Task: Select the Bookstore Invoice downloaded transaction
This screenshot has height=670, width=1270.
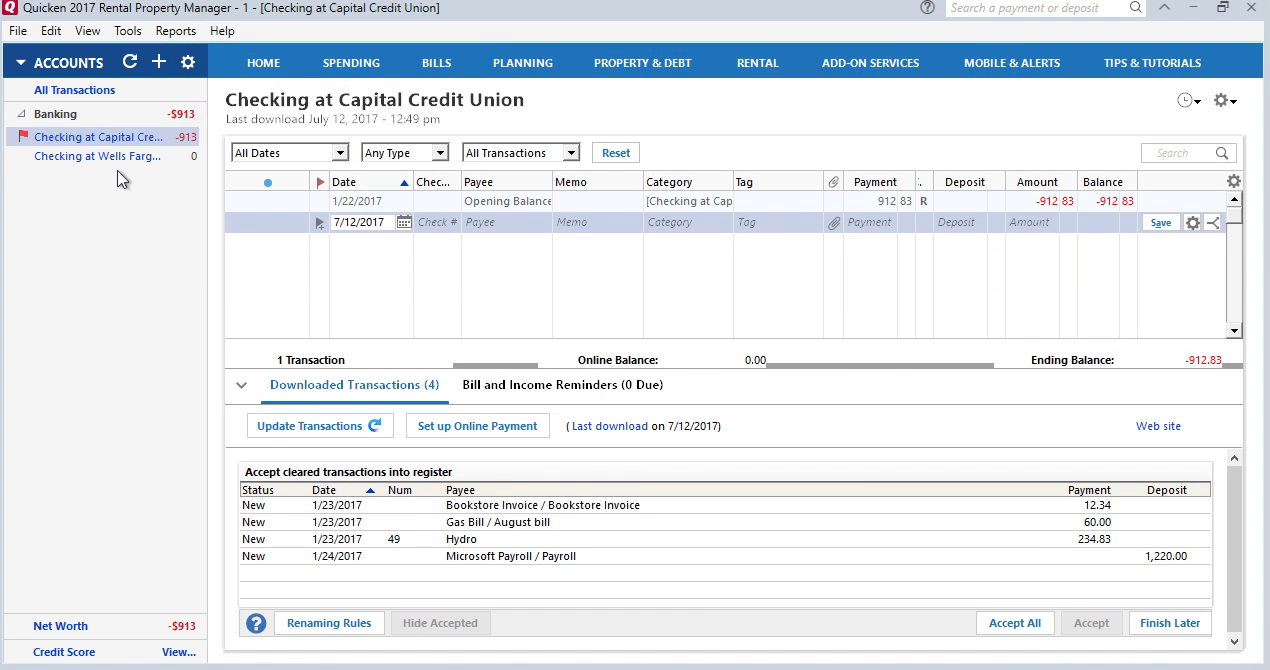Action: point(725,505)
